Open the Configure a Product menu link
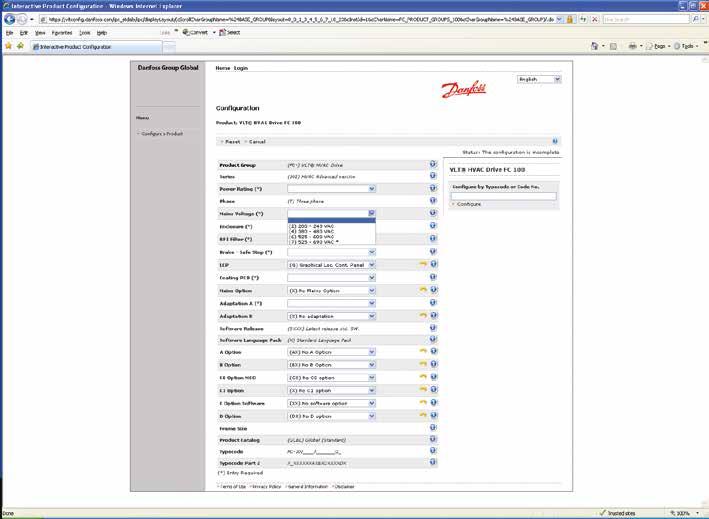 tap(162, 134)
